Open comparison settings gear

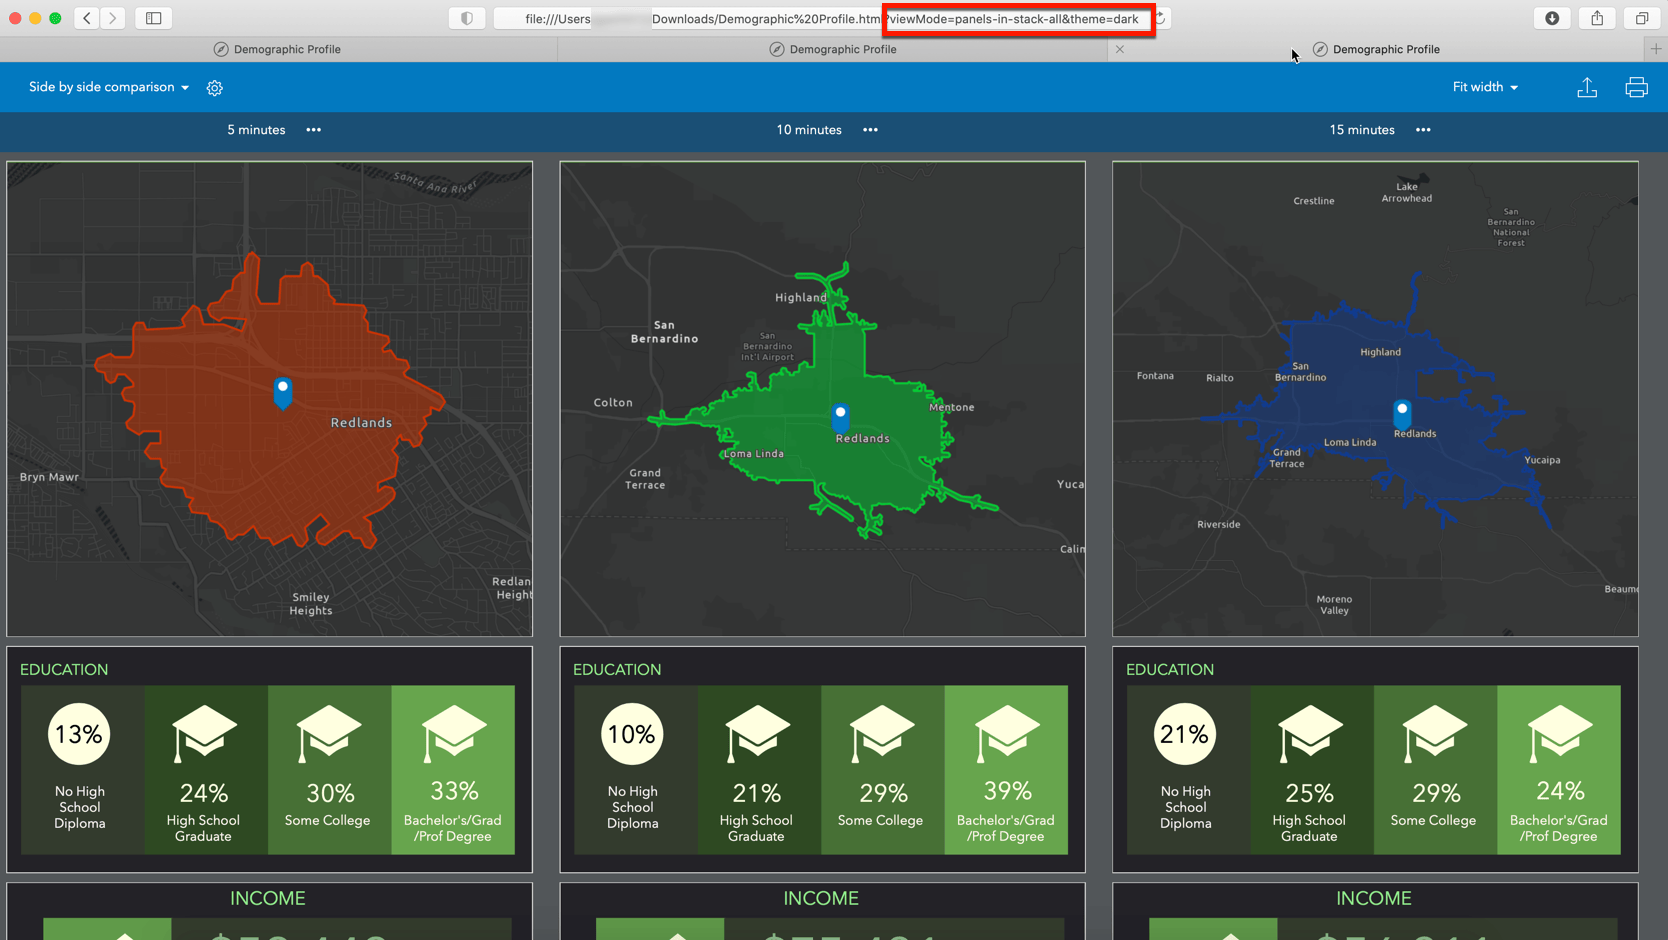click(215, 88)
